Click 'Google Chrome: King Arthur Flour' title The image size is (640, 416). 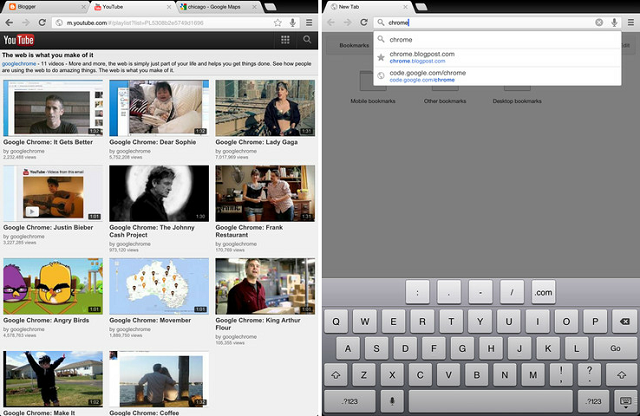point(258,324)
